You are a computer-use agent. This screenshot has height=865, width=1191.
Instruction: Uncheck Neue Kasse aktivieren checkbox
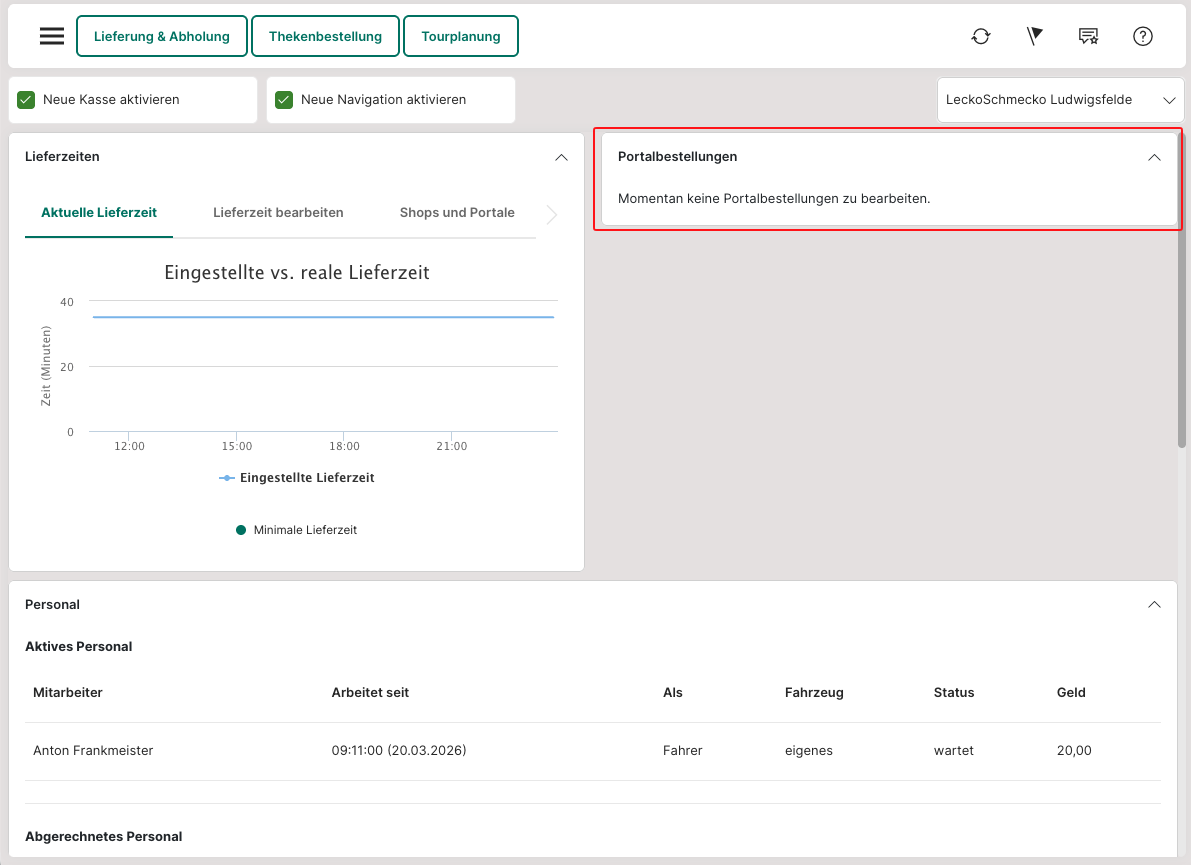(27, 100)
